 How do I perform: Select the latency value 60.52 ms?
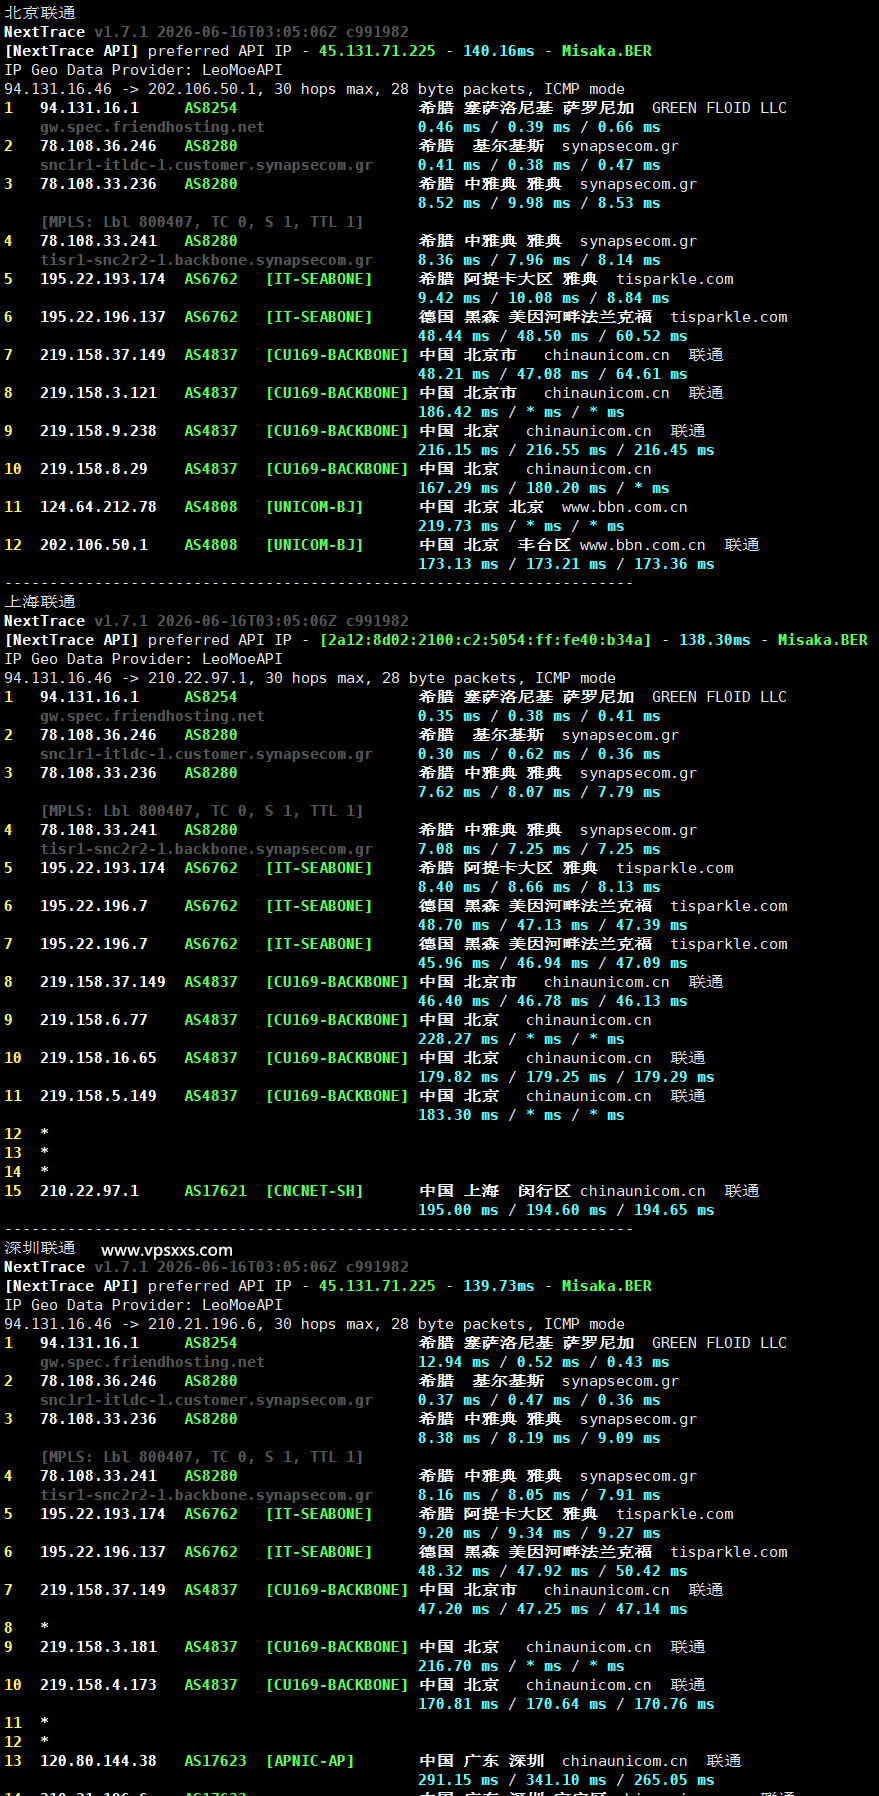pos(652,336)
